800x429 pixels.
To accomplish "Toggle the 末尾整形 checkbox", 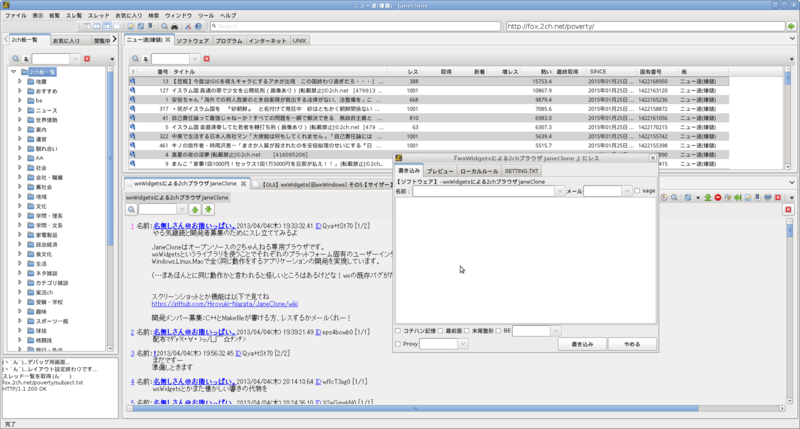I will tap(467, 331).
